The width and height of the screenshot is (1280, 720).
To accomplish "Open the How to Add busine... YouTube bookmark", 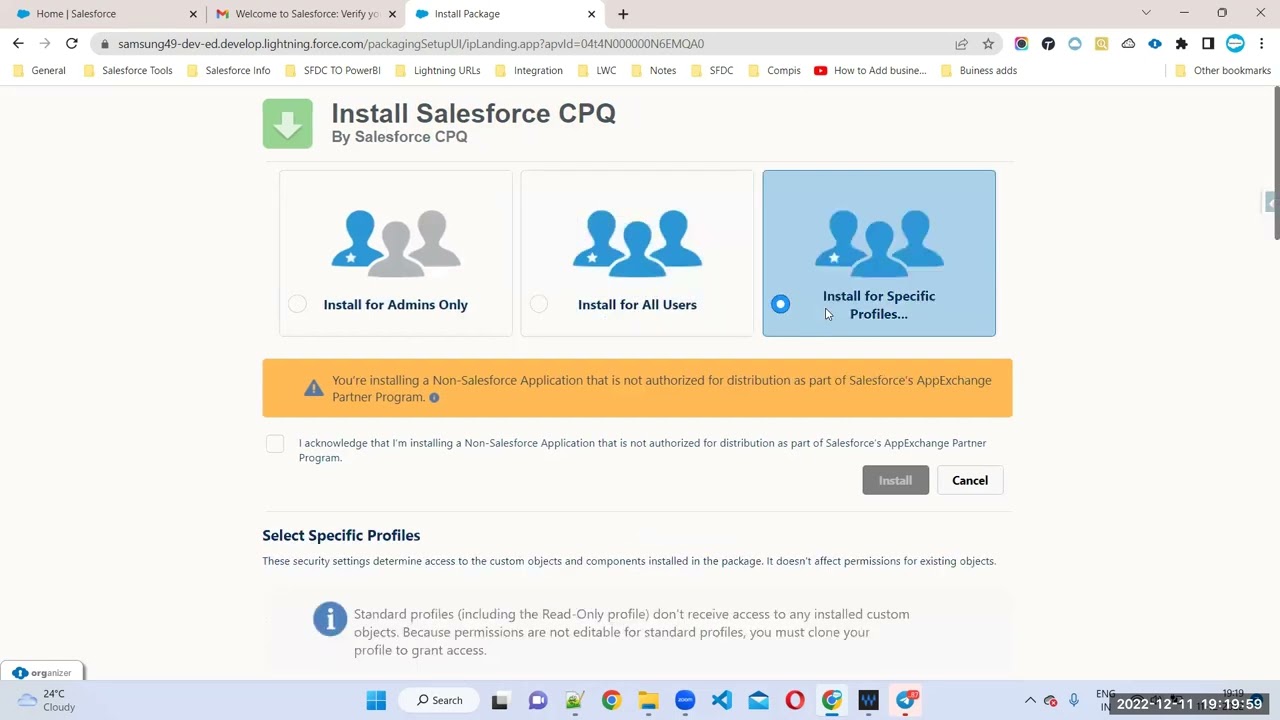I will coord(870,71).
